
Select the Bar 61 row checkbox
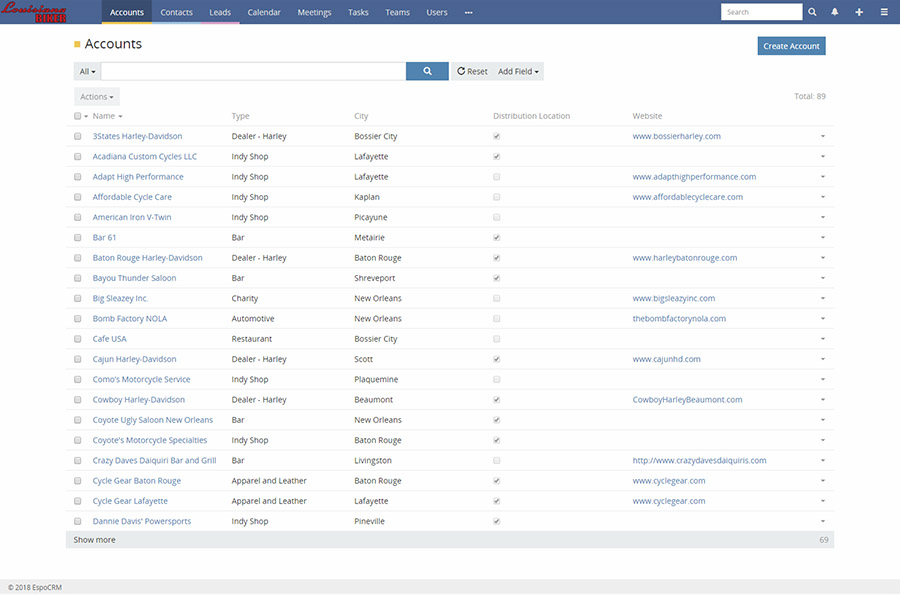[78, 238]
